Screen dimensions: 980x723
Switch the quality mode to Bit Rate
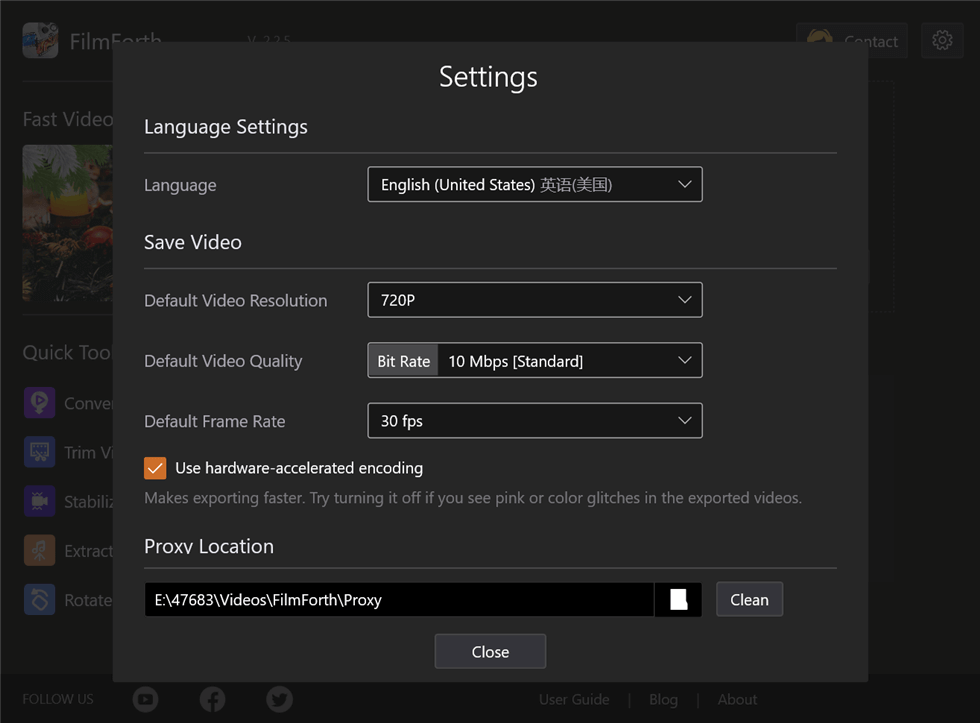(402, 360)
